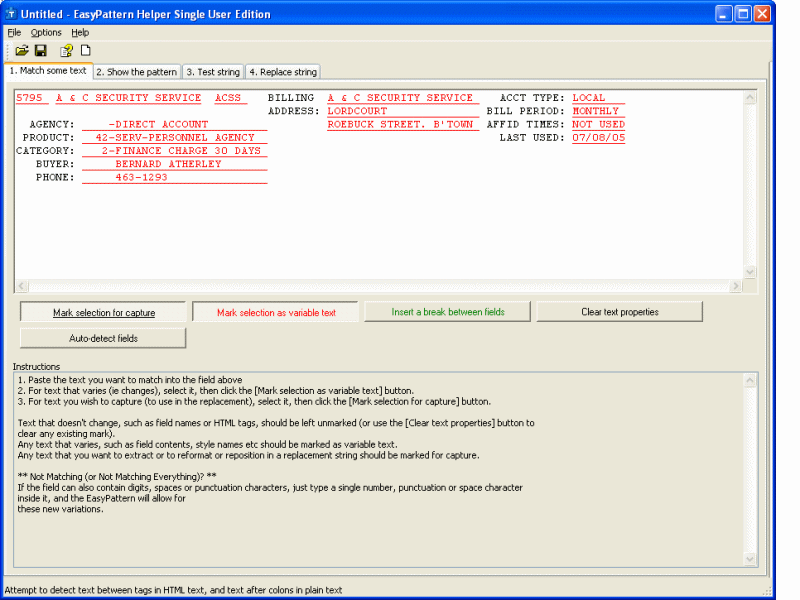The image size is (800, 600).
Task: Run 'Auto-detect fields' on the text
Action: [x=102, y=337]
